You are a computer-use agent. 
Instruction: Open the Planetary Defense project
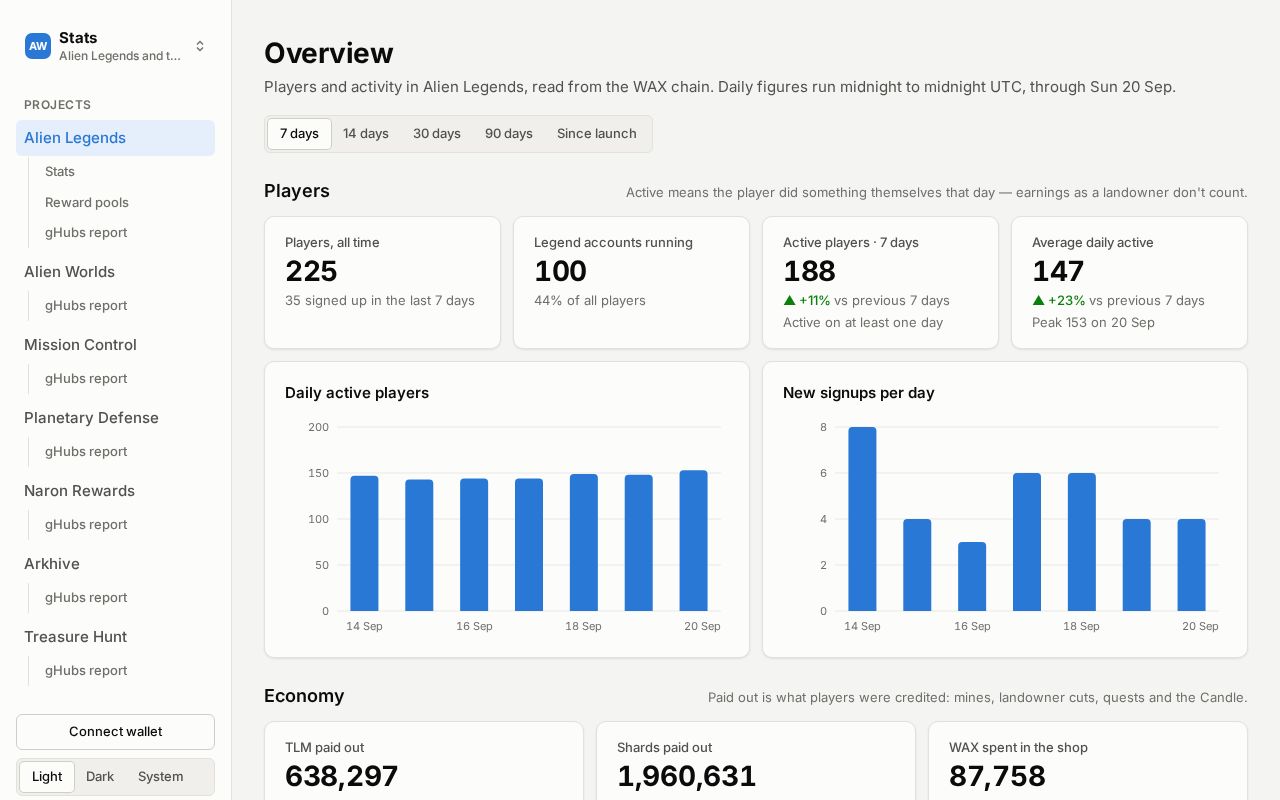pos(91,418)
